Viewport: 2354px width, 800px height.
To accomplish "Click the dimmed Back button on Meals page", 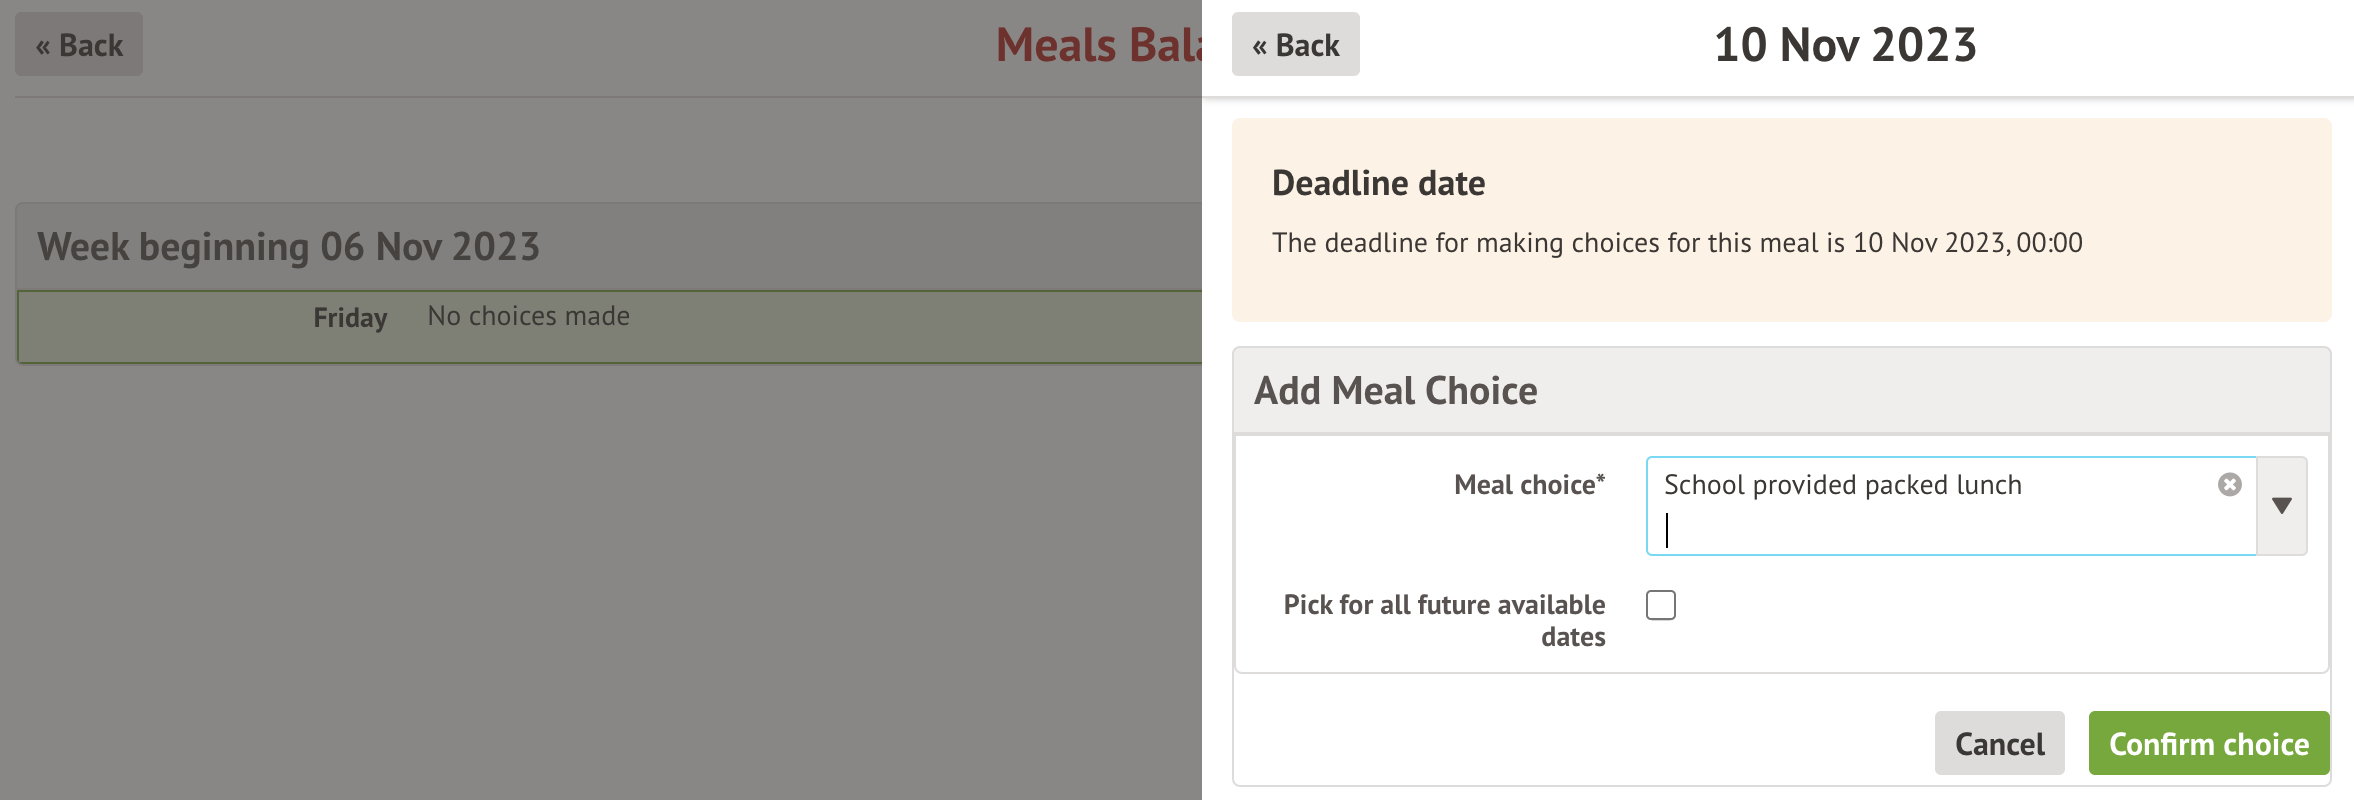I will coord(79,45).
